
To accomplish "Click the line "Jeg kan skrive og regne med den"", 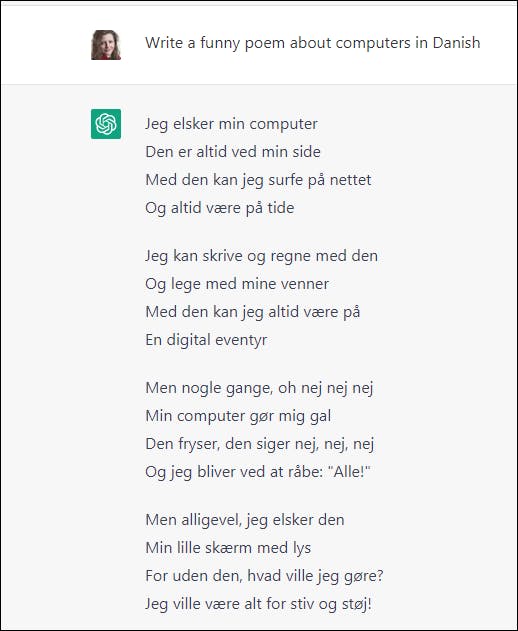I will (x=262, y=256).
